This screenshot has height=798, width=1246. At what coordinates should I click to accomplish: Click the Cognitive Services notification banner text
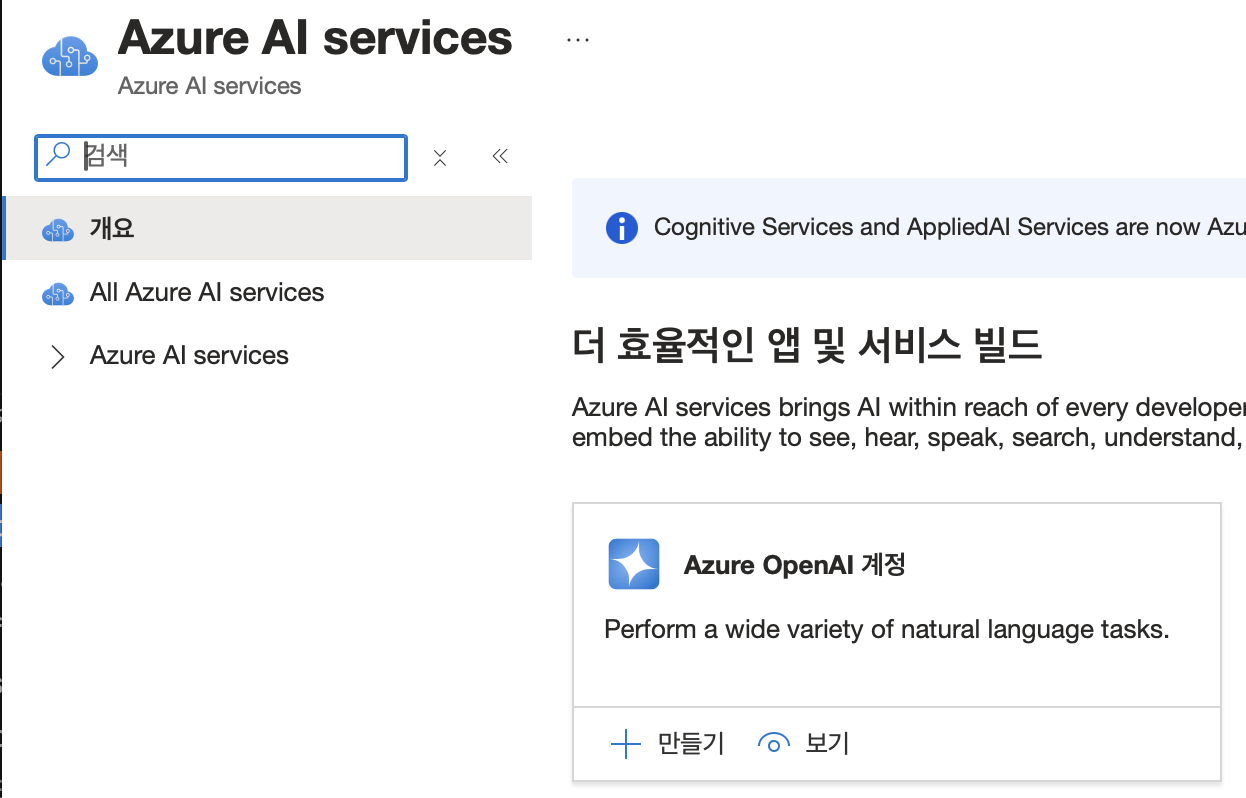pos(949,227)
